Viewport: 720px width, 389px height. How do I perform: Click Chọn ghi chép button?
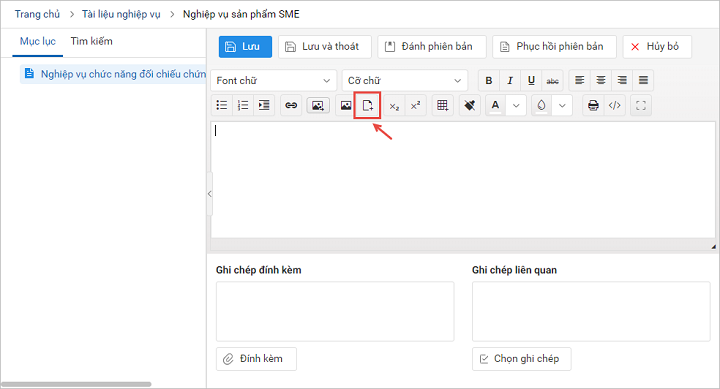(x=522, y=359)
